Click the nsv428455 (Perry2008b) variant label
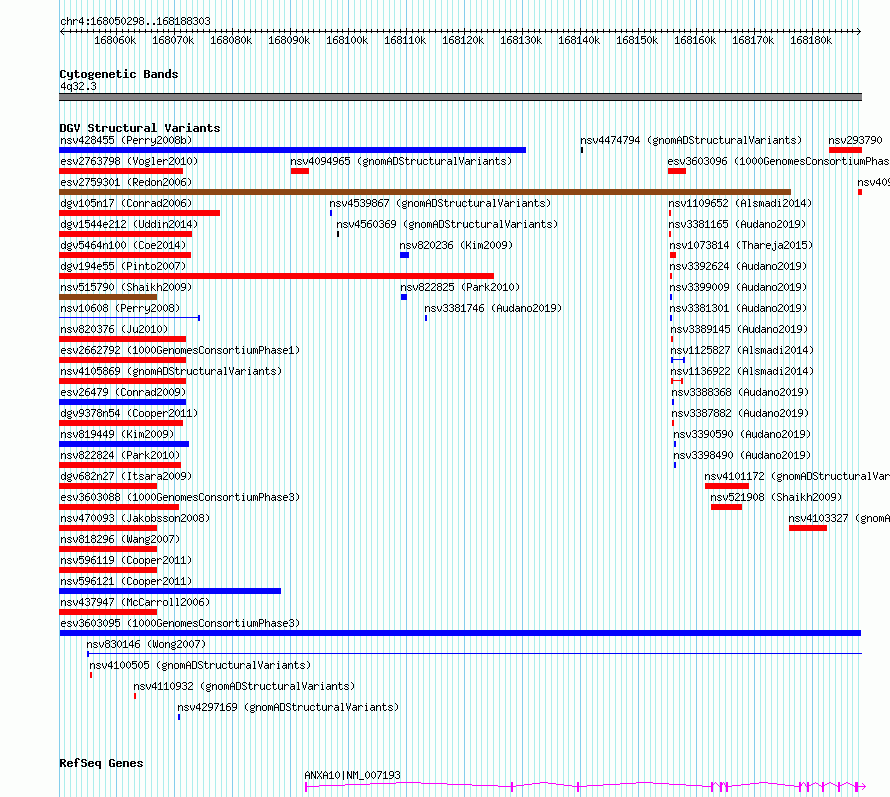The height and width of the screenshot is (797, 890). coord(126,140)
